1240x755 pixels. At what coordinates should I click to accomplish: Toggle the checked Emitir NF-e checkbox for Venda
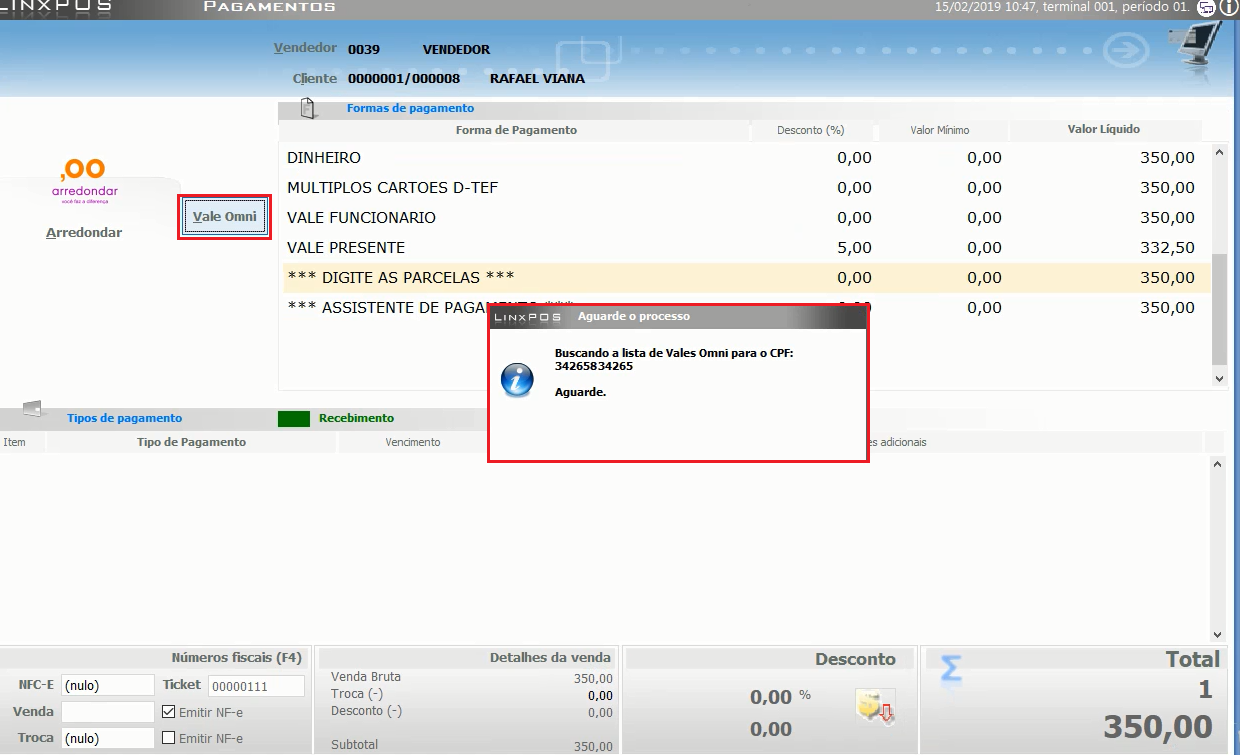168,712
